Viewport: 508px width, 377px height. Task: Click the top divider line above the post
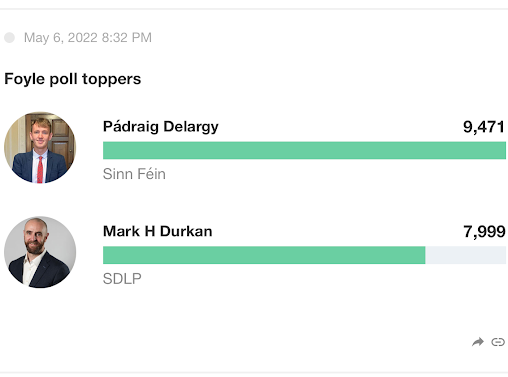(254, 9)
